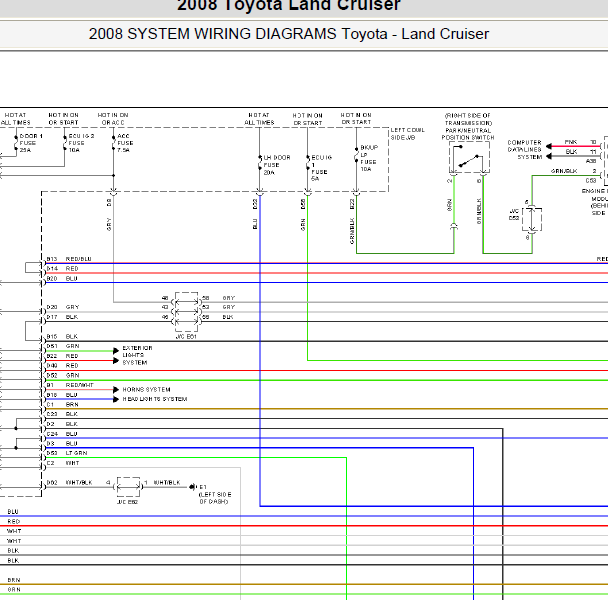The width and height of the screenshot is (608, 600).
Task: Click the 'HEADLIGHTS SYSTEM' label
Action: point(155,399)
